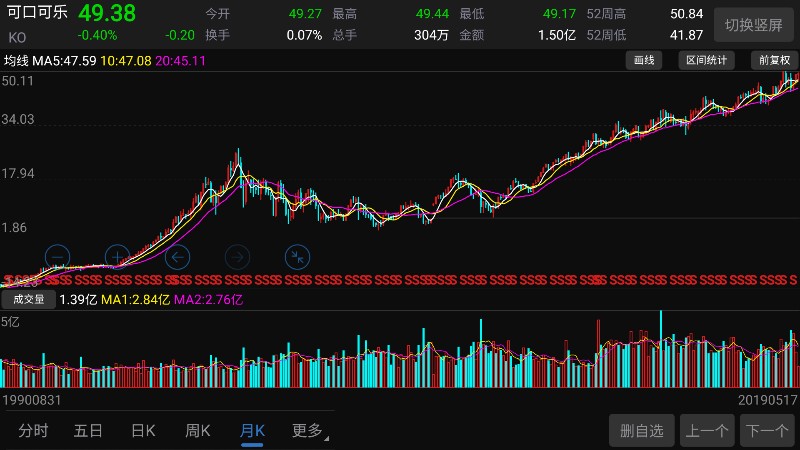Click the 均线 moving average label

pyautogui.click(x=15, y=61)
